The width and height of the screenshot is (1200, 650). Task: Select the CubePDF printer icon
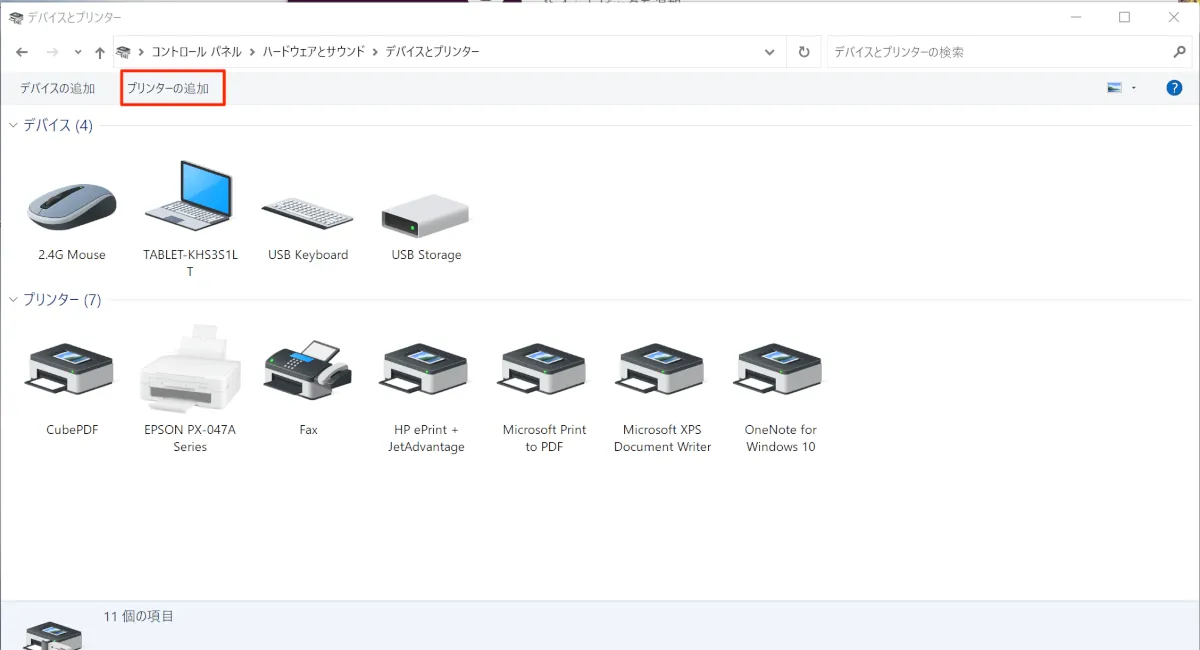tap(71, 373)
